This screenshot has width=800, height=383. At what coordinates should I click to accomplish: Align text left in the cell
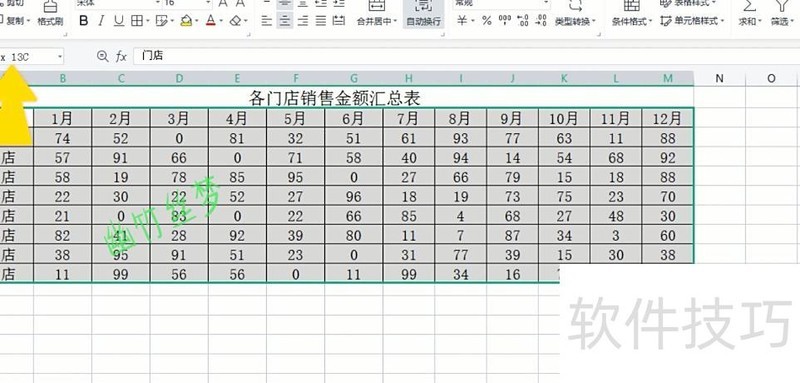(266, 21)
